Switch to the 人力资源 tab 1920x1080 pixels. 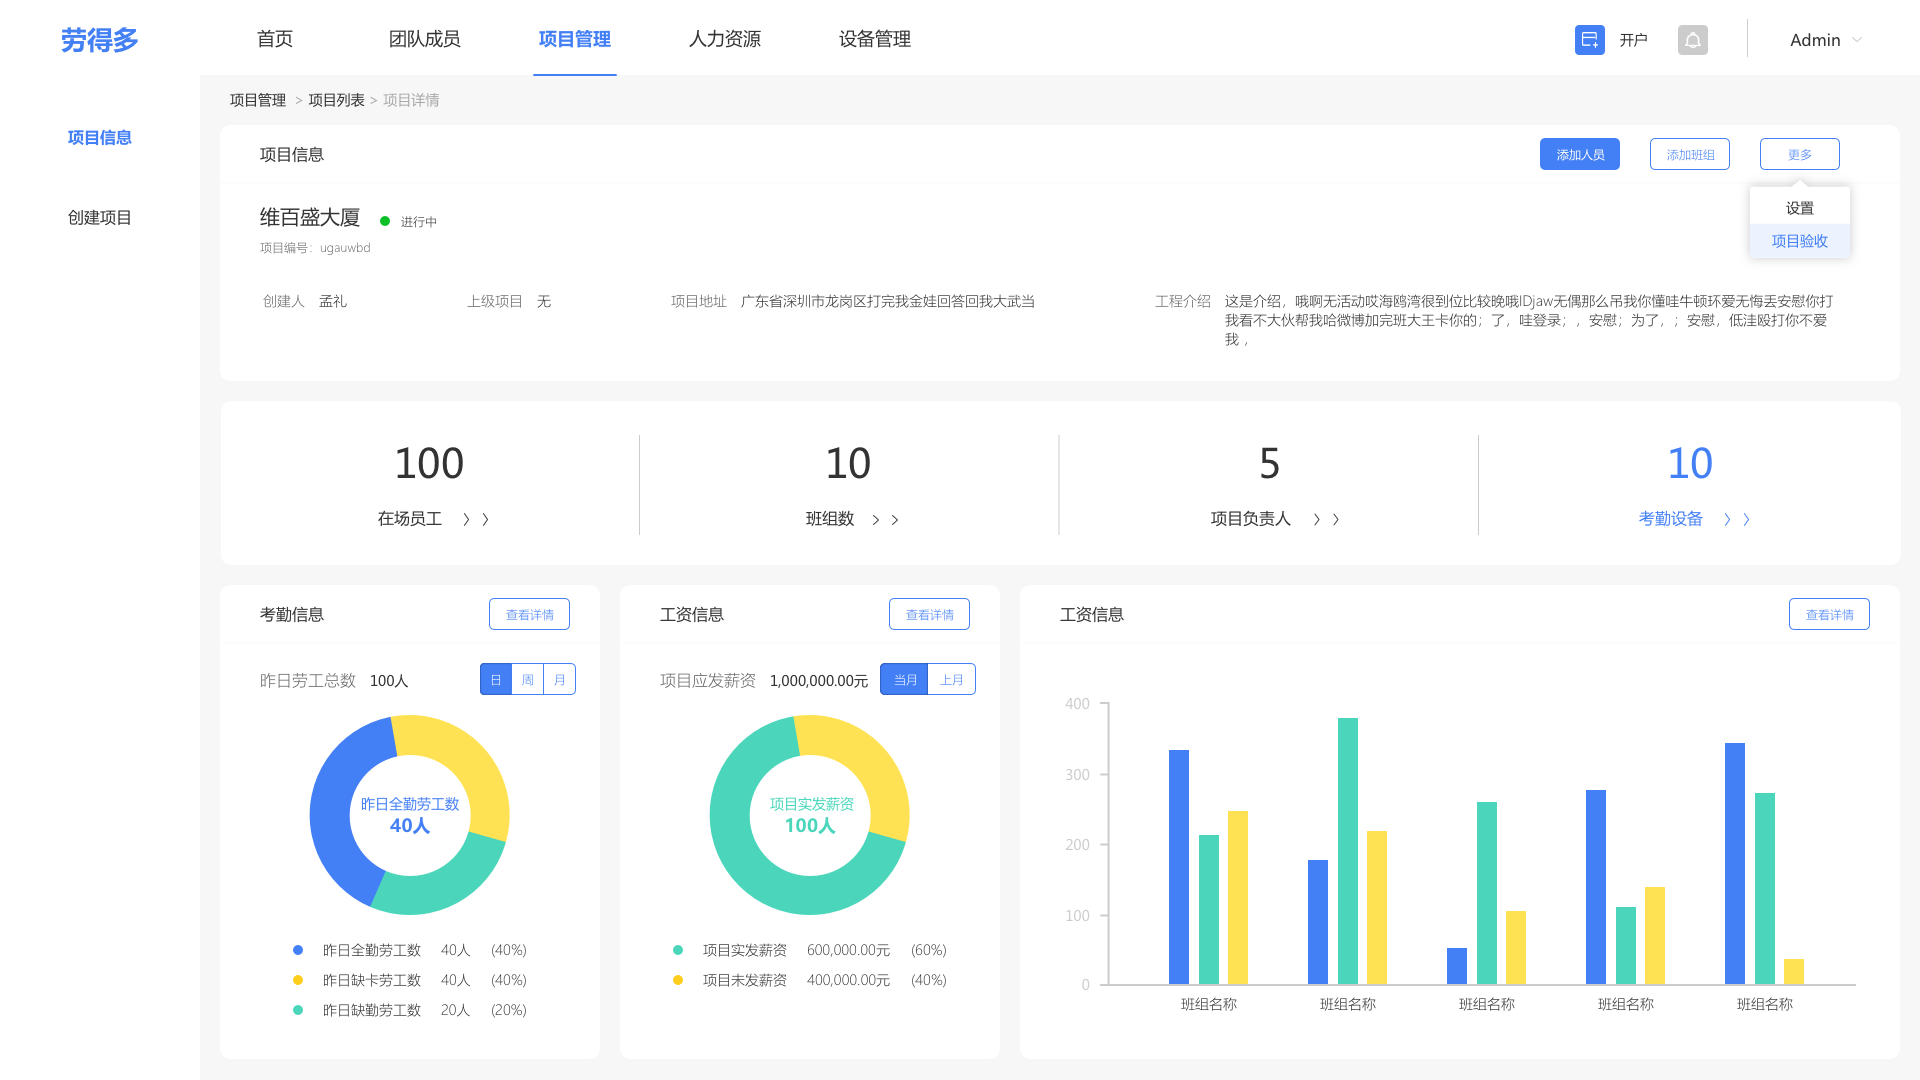(x=724, y=39)
